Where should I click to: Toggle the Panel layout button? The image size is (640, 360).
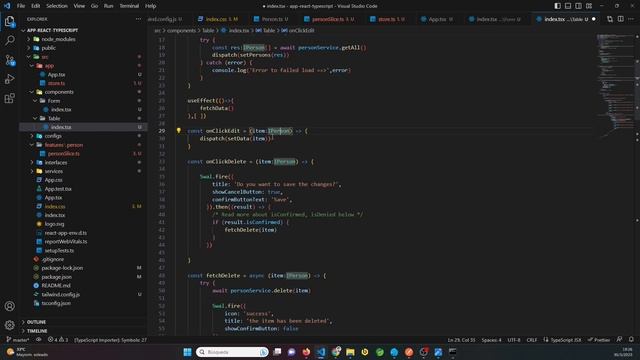pyautogui.click(x=568, y=6)
